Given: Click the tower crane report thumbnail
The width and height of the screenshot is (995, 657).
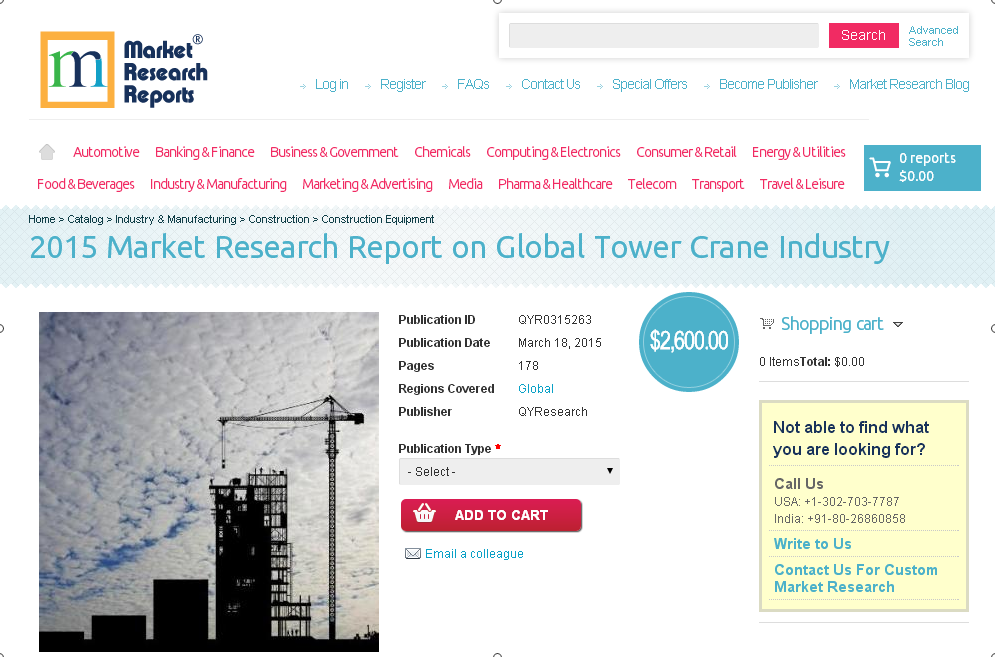Looking at the screenshot, I should pos(208,481).
